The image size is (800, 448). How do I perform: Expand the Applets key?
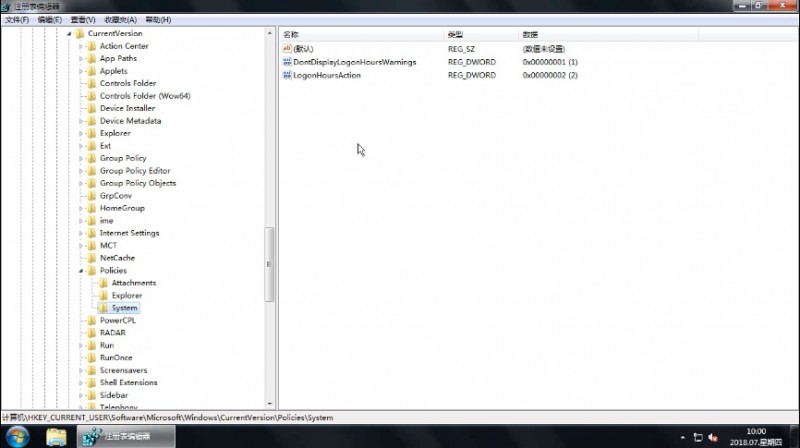click(81, 71)
